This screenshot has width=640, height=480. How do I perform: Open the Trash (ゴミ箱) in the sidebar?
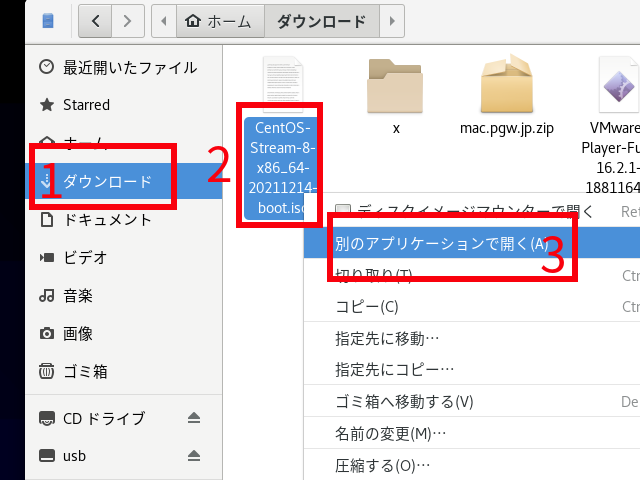85,372
